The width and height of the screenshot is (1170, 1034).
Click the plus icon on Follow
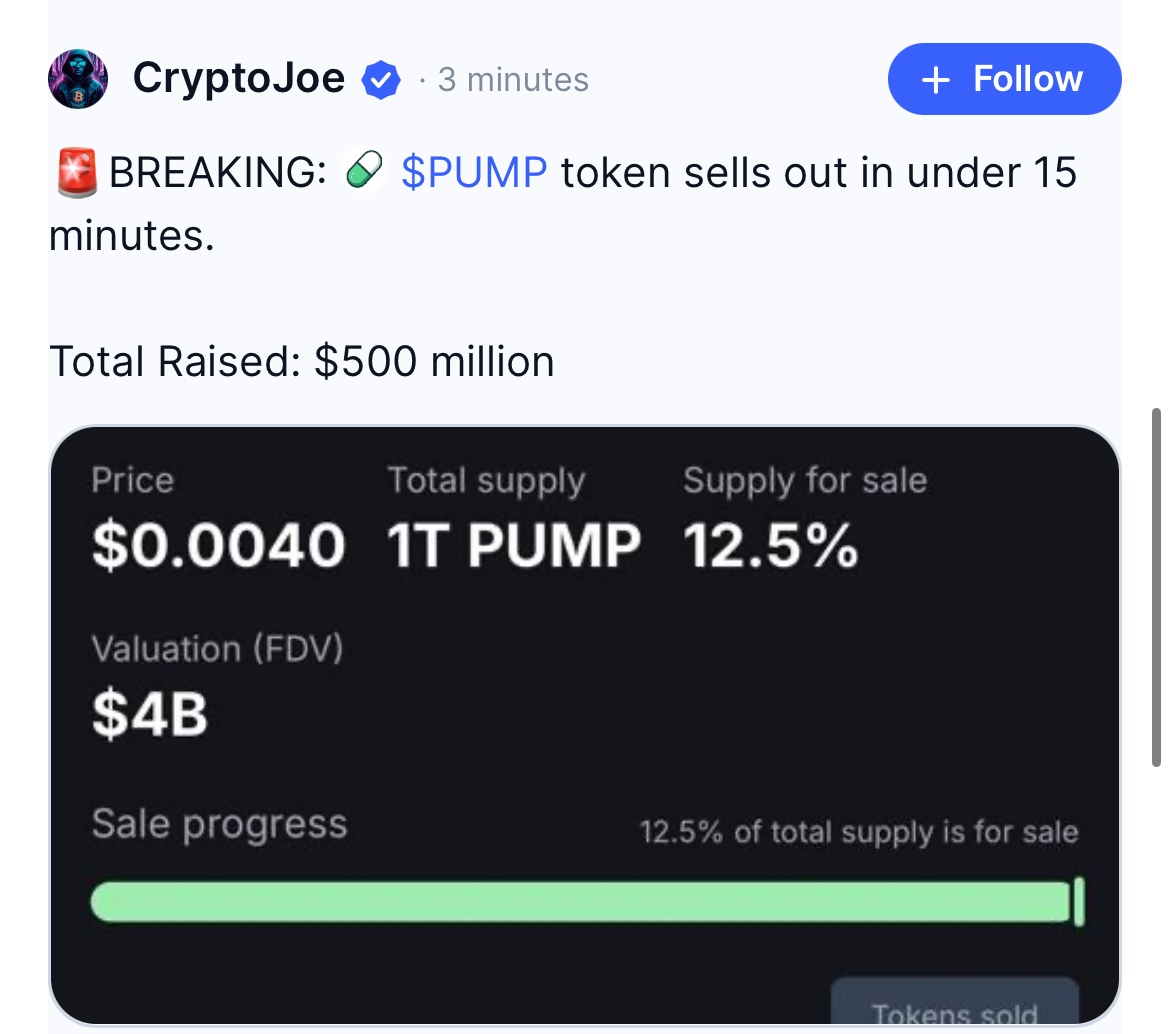tap(934, 80)
